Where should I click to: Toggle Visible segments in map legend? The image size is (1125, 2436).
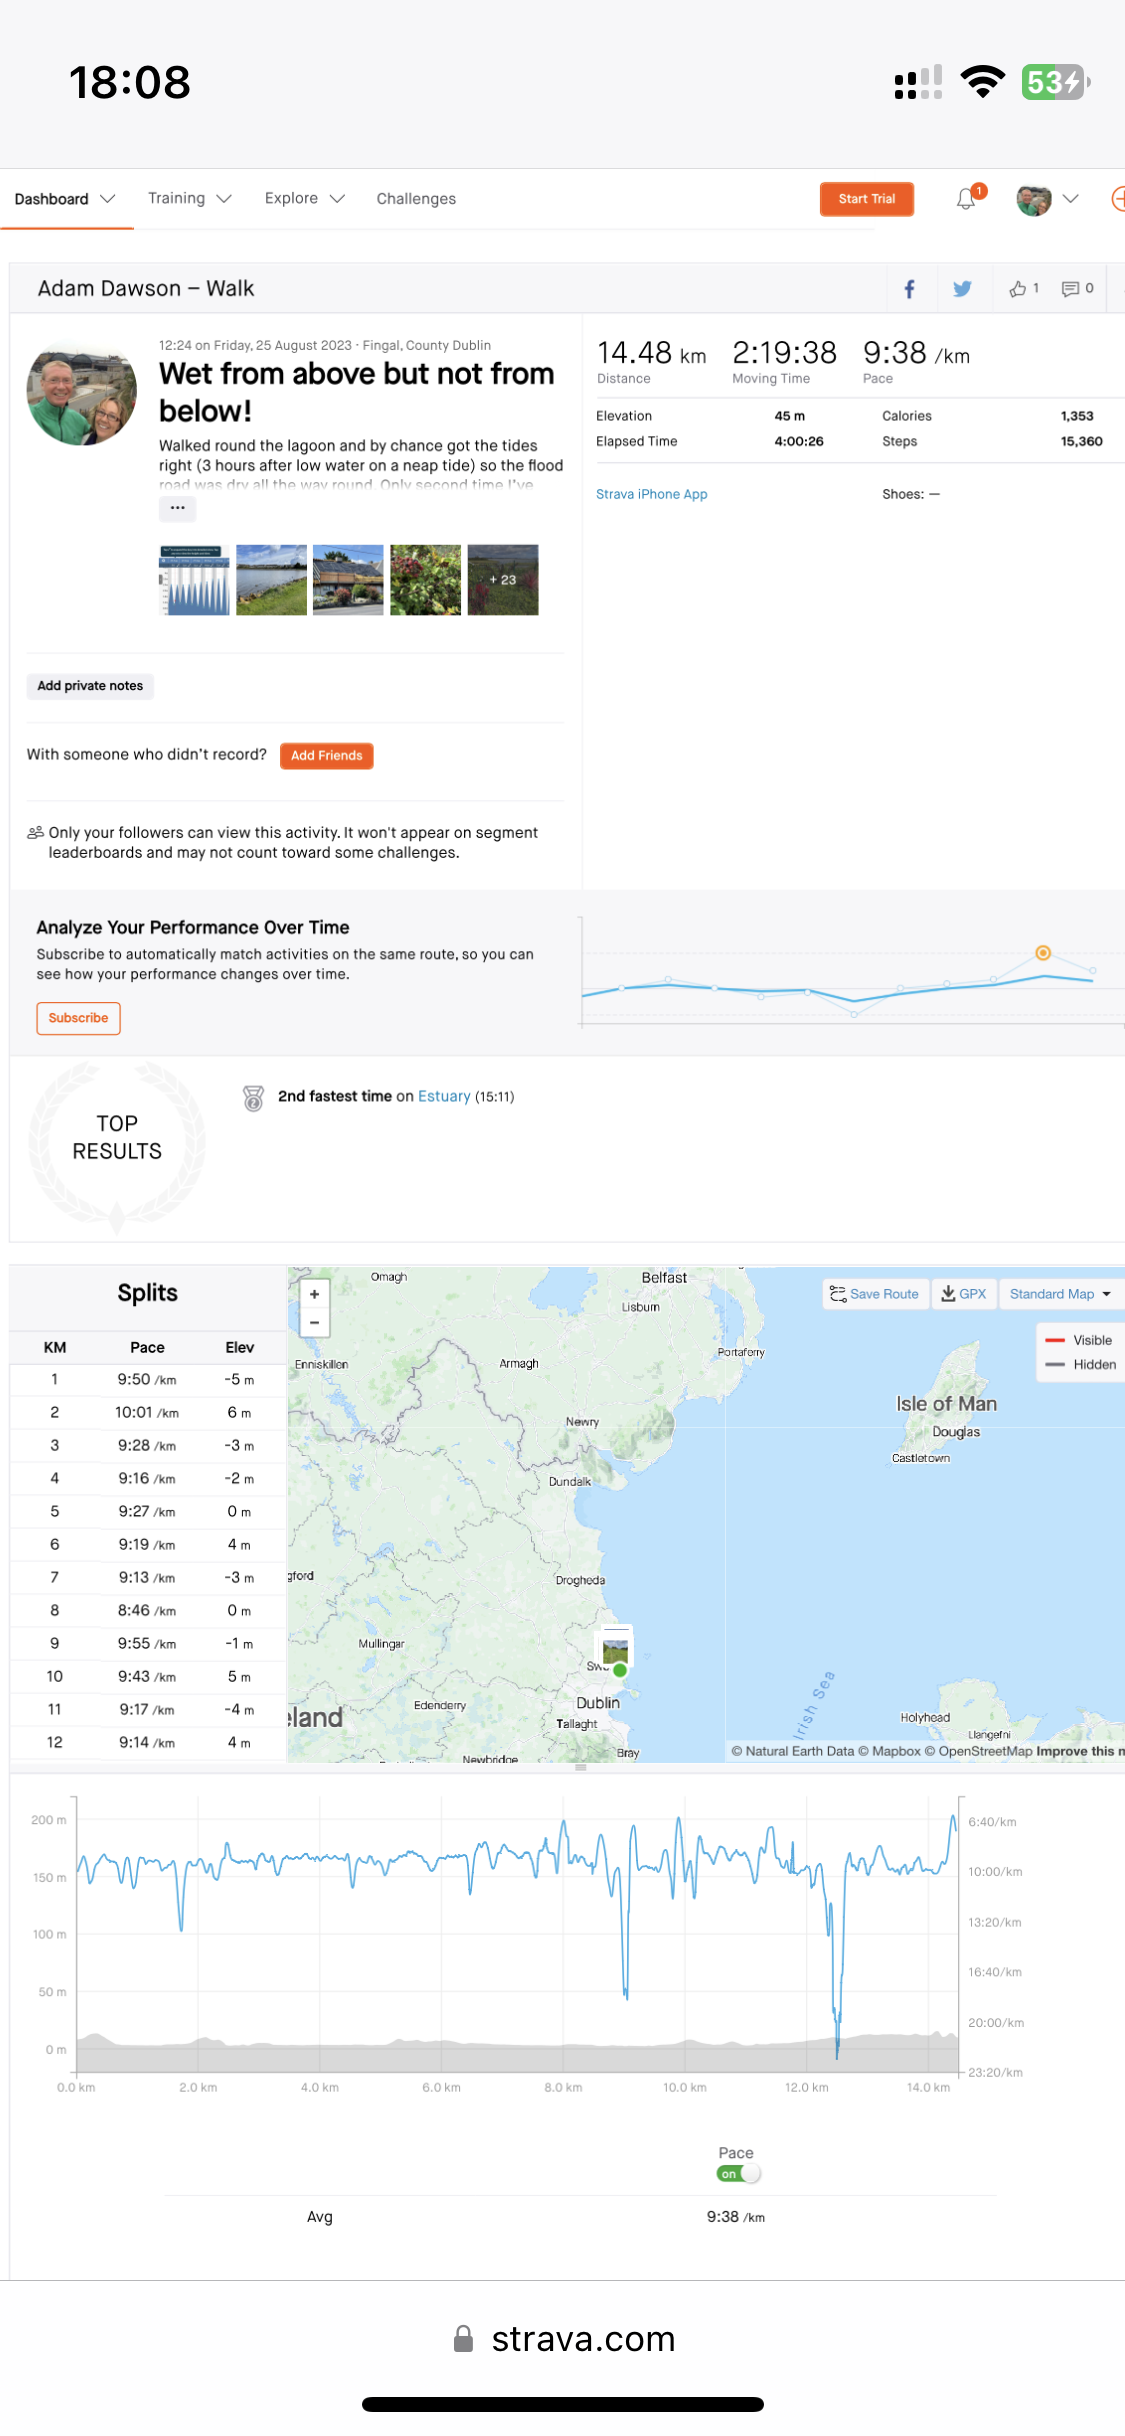pyautogui.click(x=1080, y=1340)
